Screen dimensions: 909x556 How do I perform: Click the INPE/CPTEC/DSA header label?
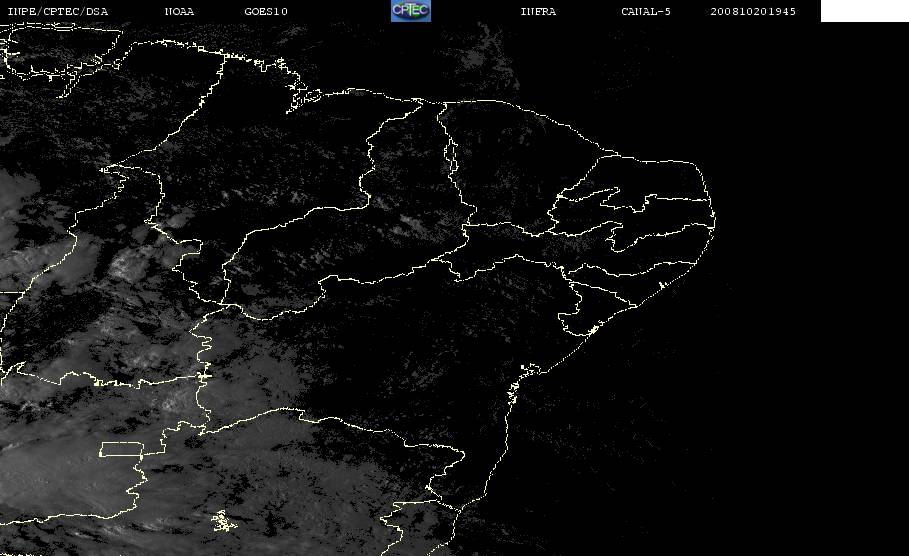tap(57, 12)
